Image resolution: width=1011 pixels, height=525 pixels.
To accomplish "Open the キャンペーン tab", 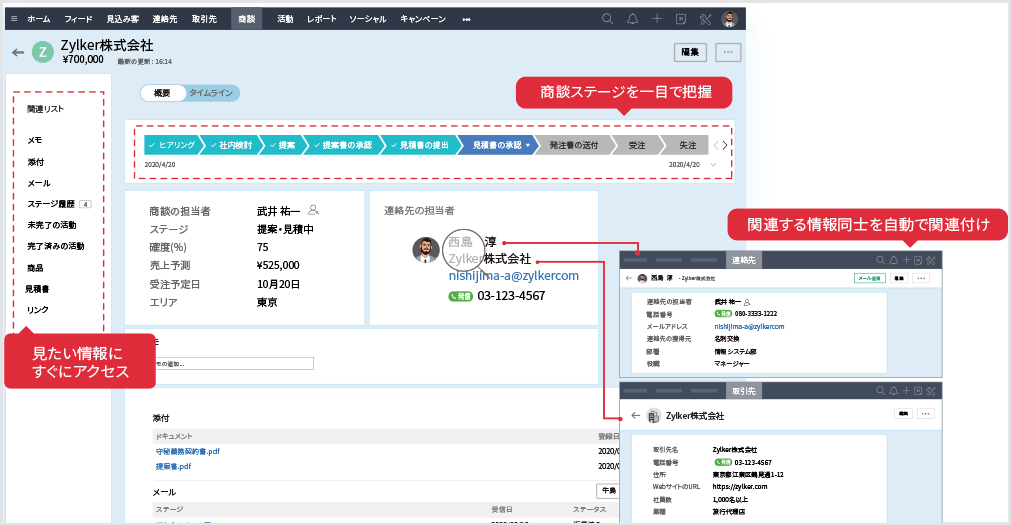I will pyautogui.click(x=423, y=19).
